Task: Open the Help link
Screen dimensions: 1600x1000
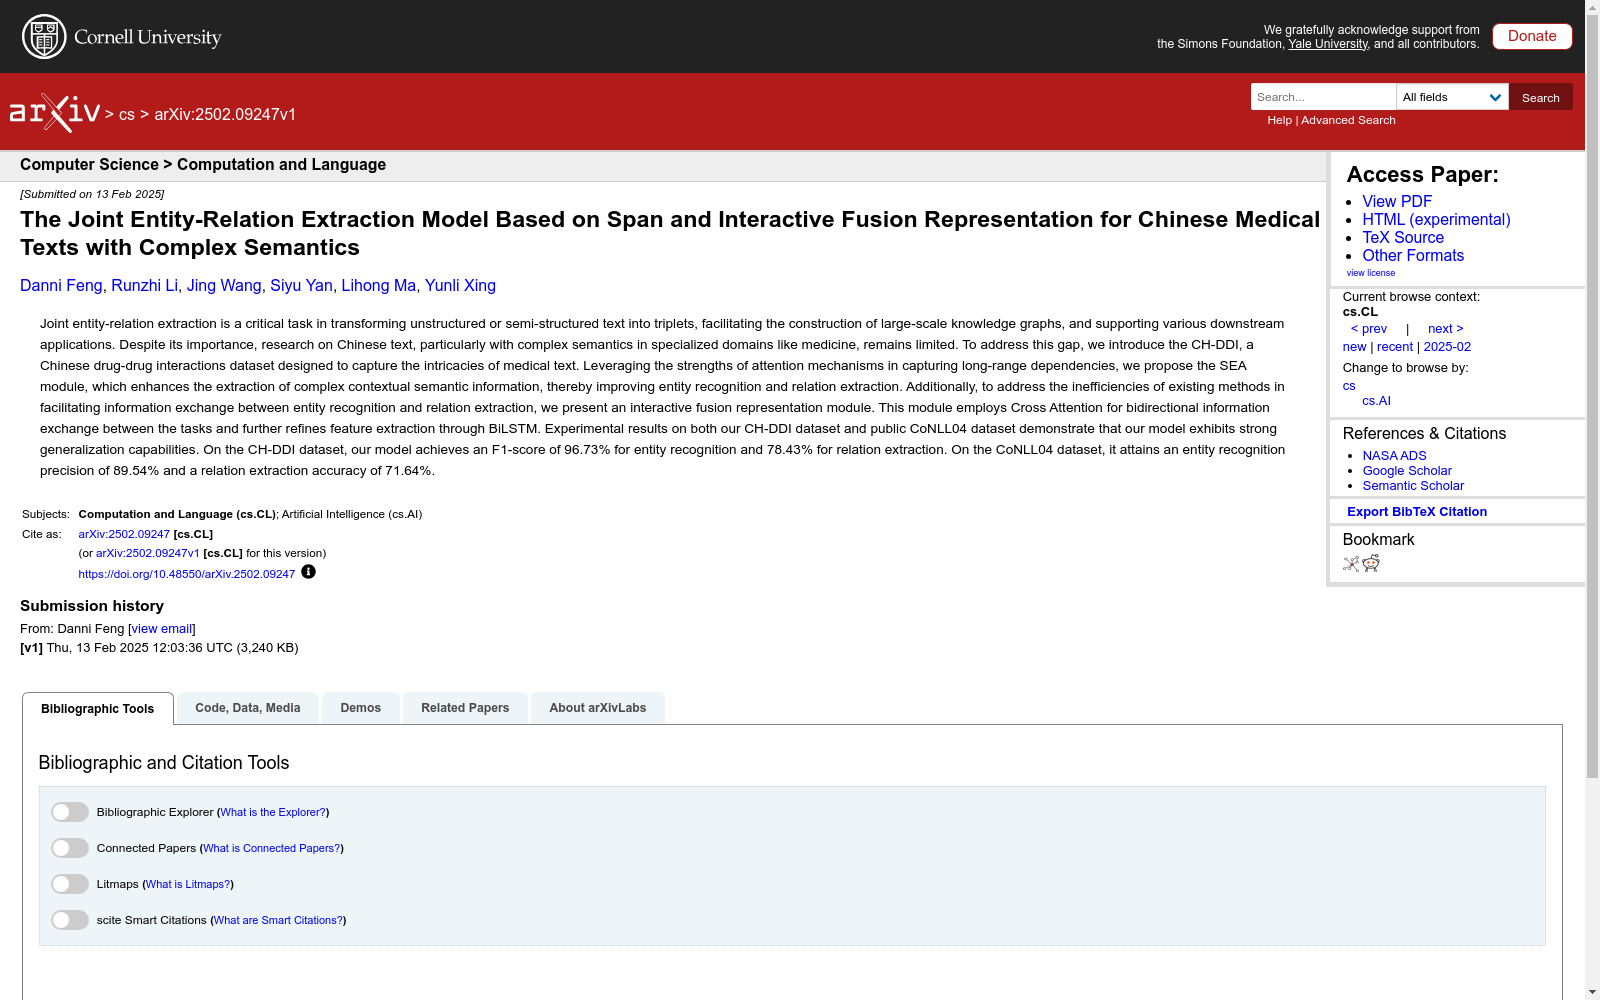Action: [x=1279, y=120]
